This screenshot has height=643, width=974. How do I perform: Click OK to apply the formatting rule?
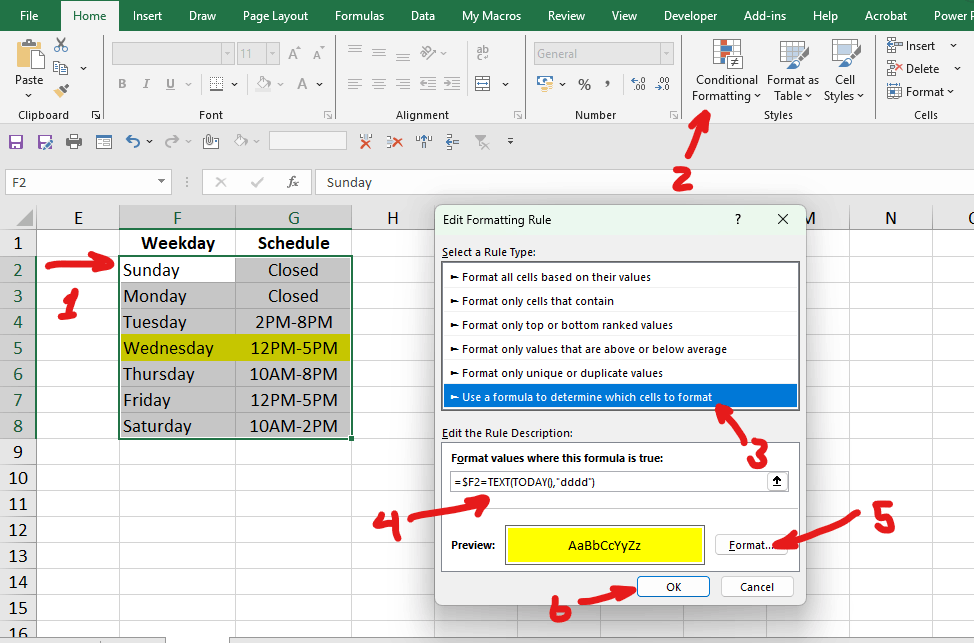(x=673, y=586)
